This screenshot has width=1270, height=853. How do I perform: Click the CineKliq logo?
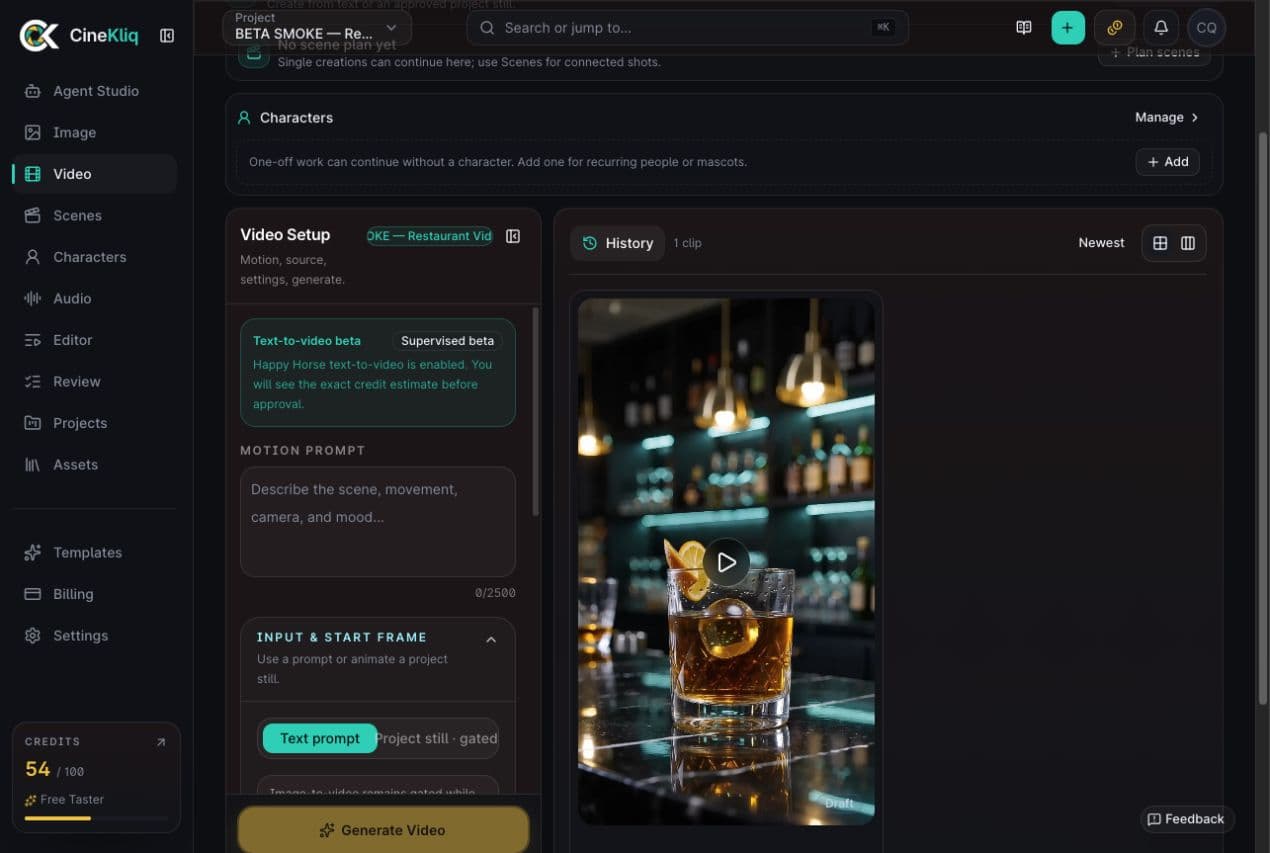tap(79, 35)
